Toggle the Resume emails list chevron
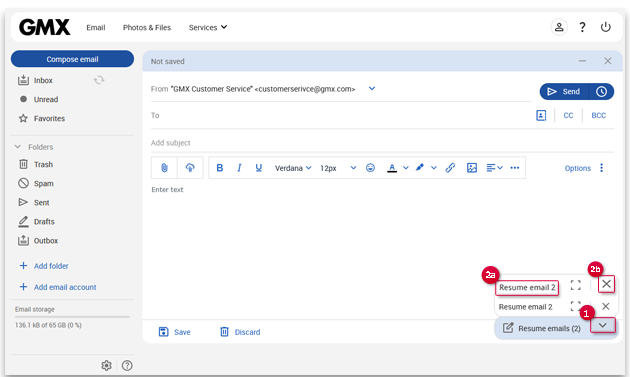Screen dimensions: 630x377 603,325
